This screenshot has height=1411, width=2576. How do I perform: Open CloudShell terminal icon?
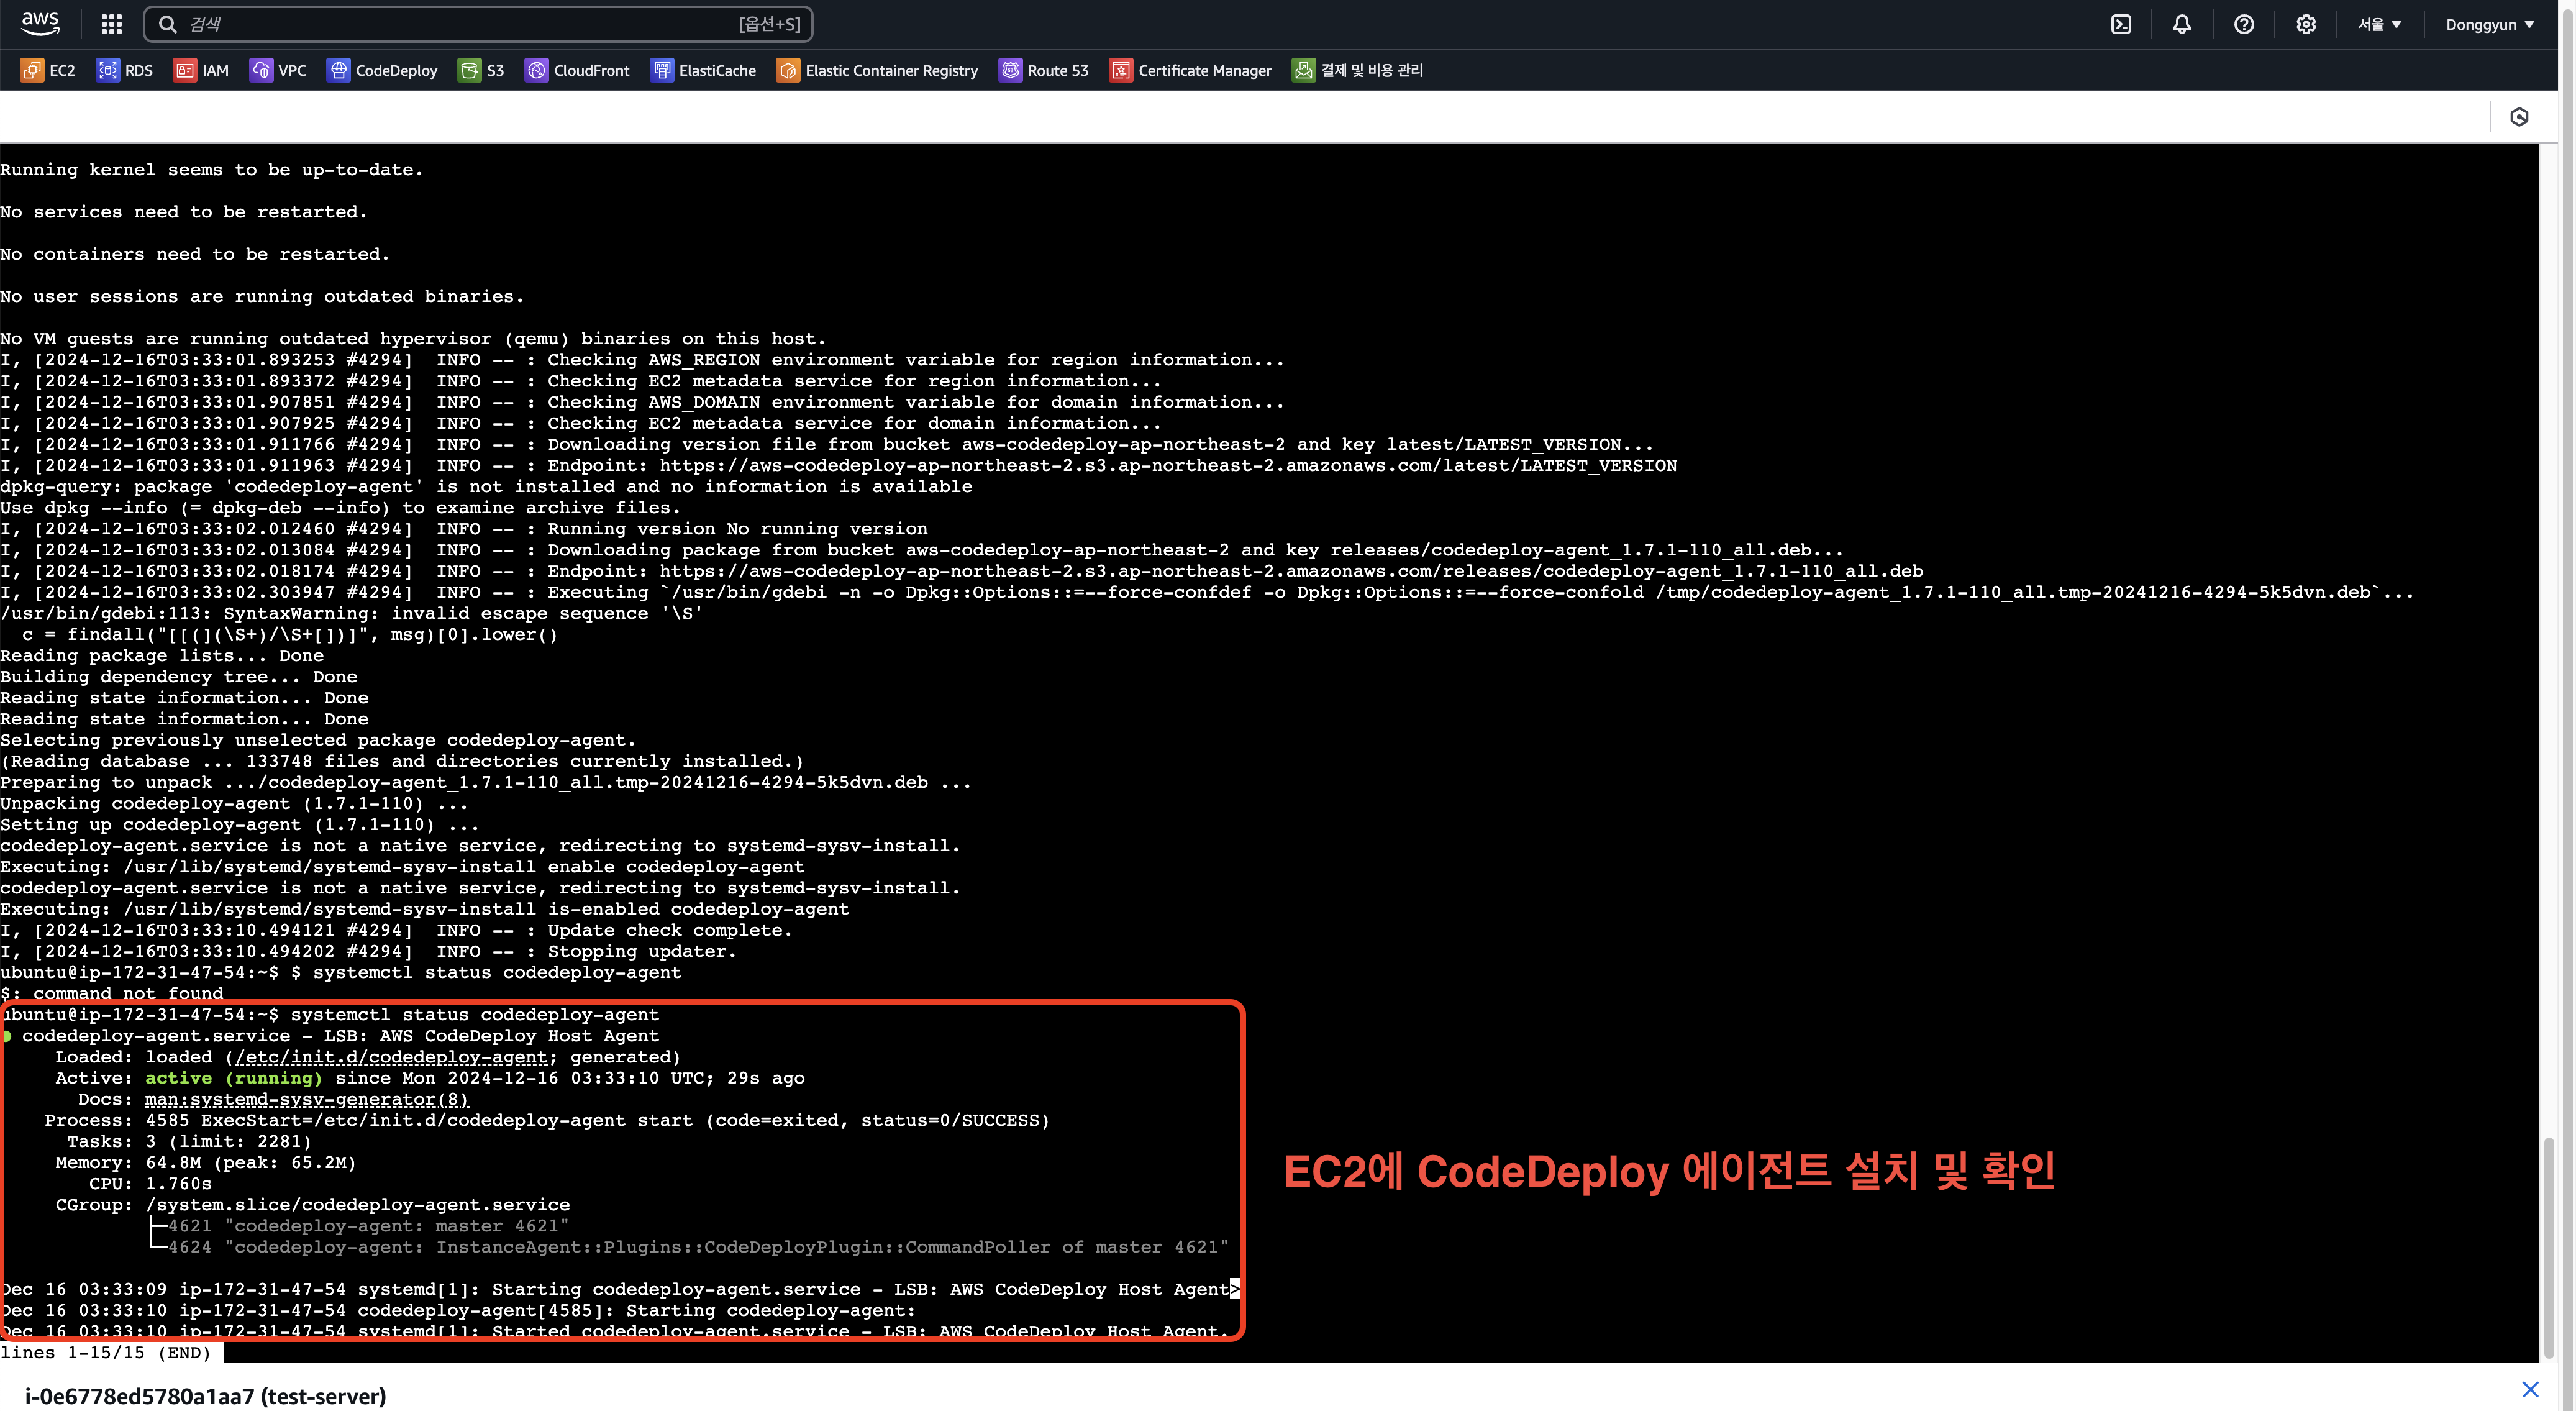pyautogui.click(x=2120, y=24)
